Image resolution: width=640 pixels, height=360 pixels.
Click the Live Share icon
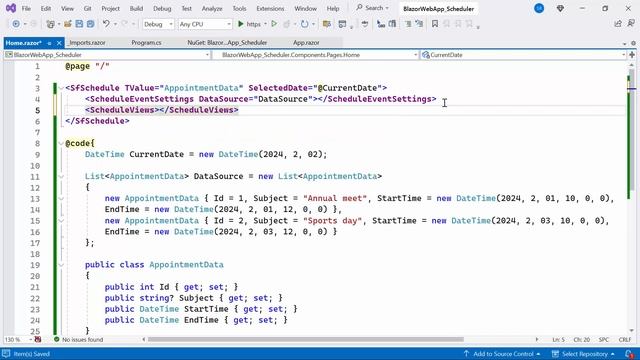coord(618,24)
